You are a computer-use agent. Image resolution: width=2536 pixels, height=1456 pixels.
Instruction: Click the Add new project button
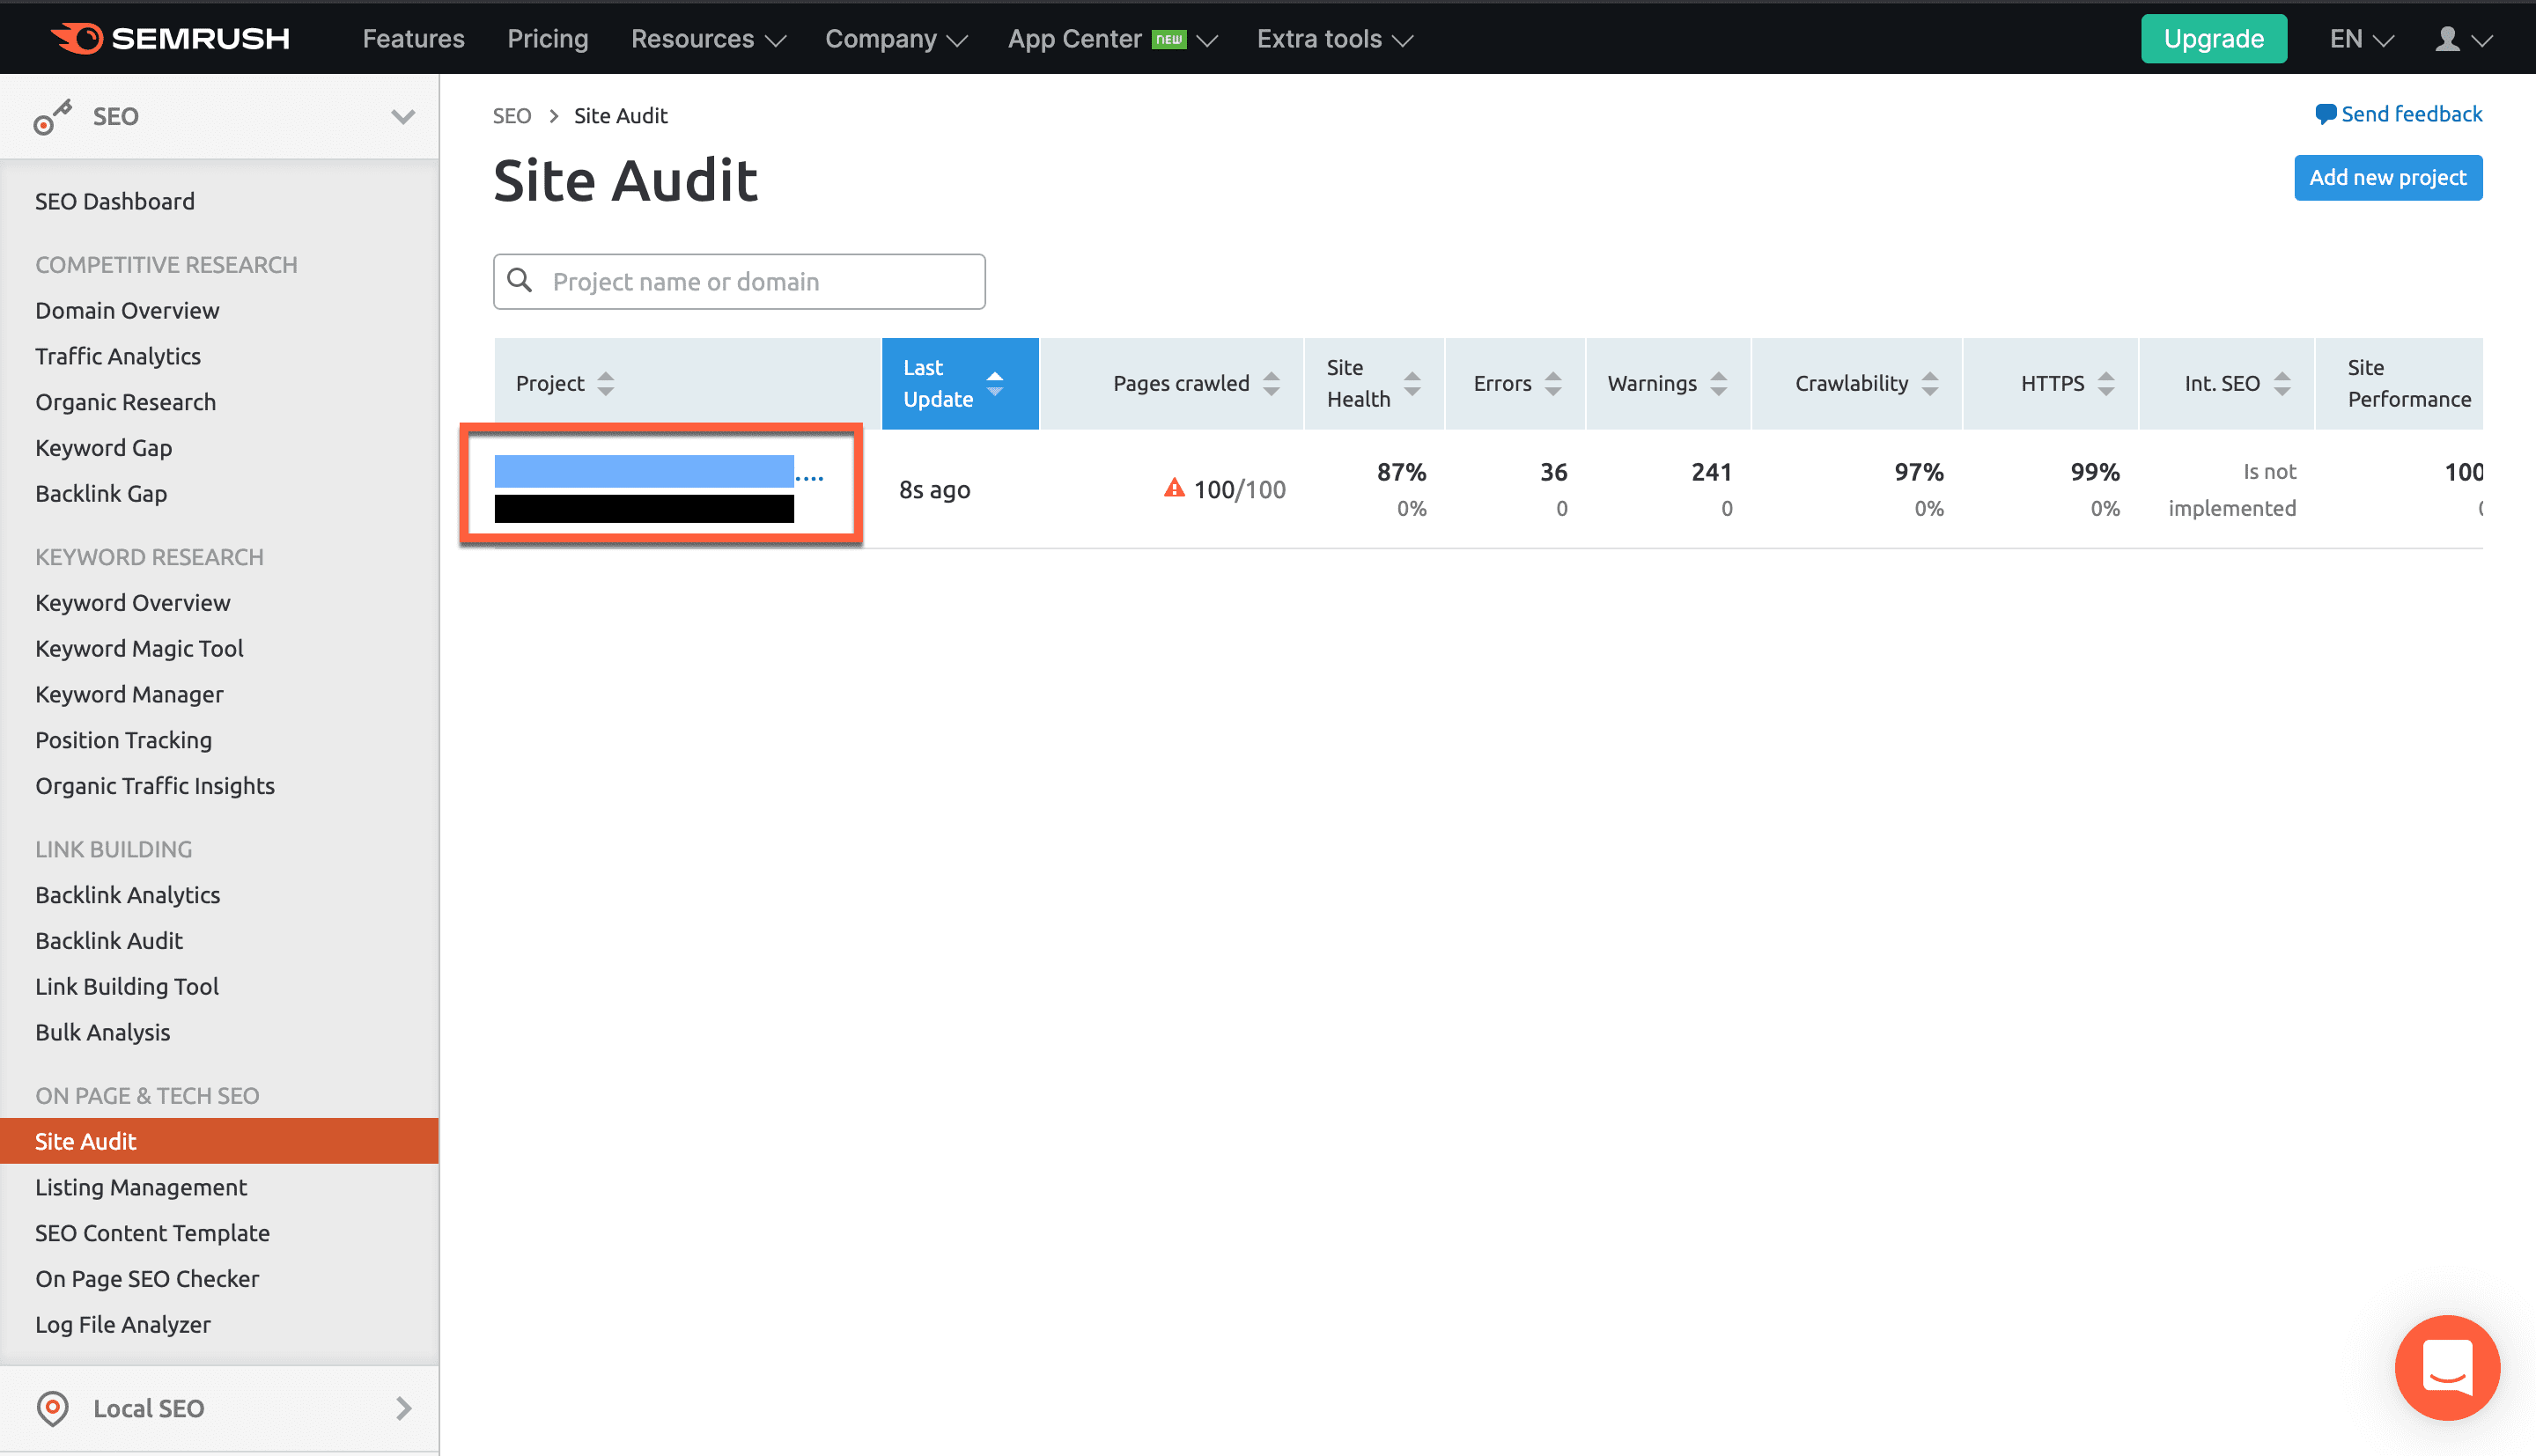click(2387, 177)
